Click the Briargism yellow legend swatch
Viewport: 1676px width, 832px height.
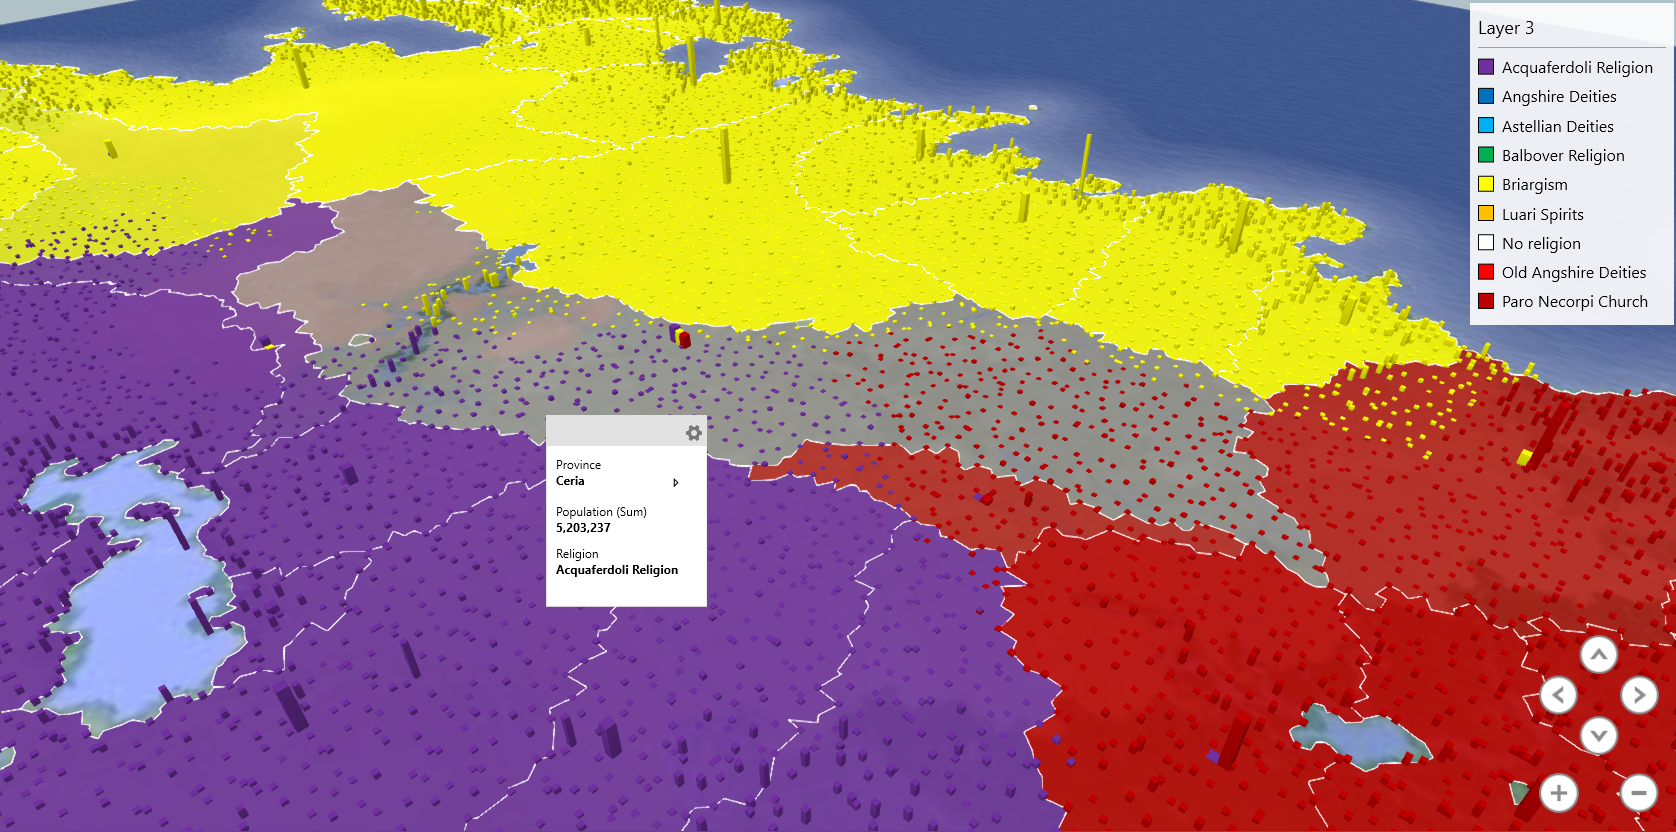(x=1486, y=184)
